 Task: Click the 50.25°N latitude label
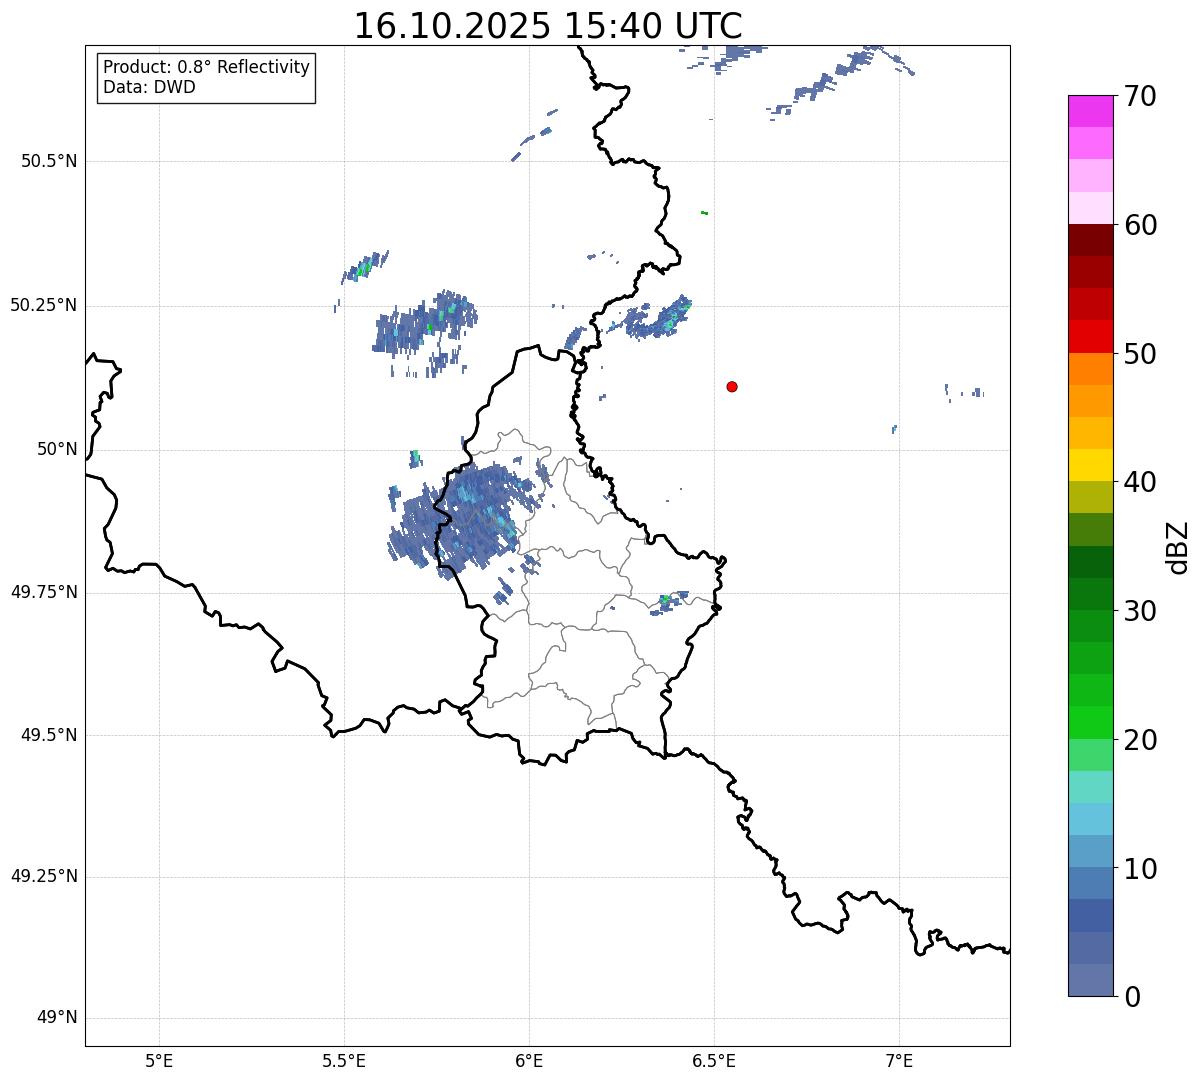pos(44,305)
